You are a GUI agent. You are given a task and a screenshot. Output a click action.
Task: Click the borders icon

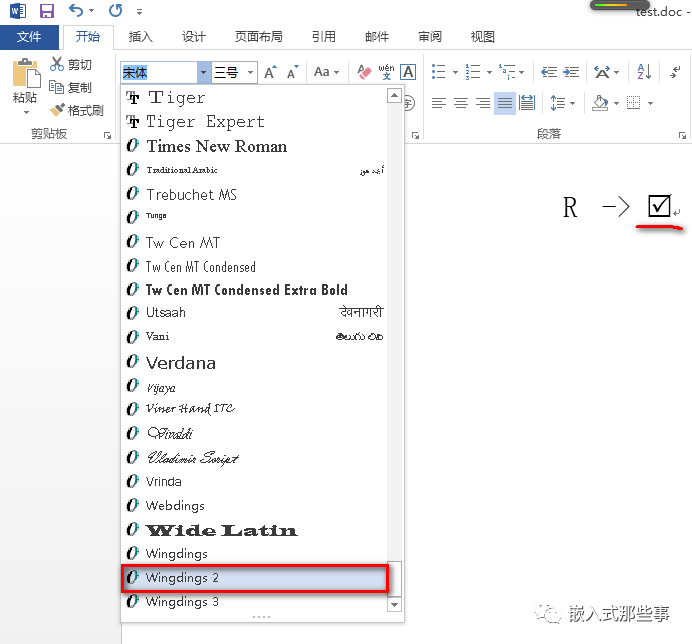click(x=633, y=103)
